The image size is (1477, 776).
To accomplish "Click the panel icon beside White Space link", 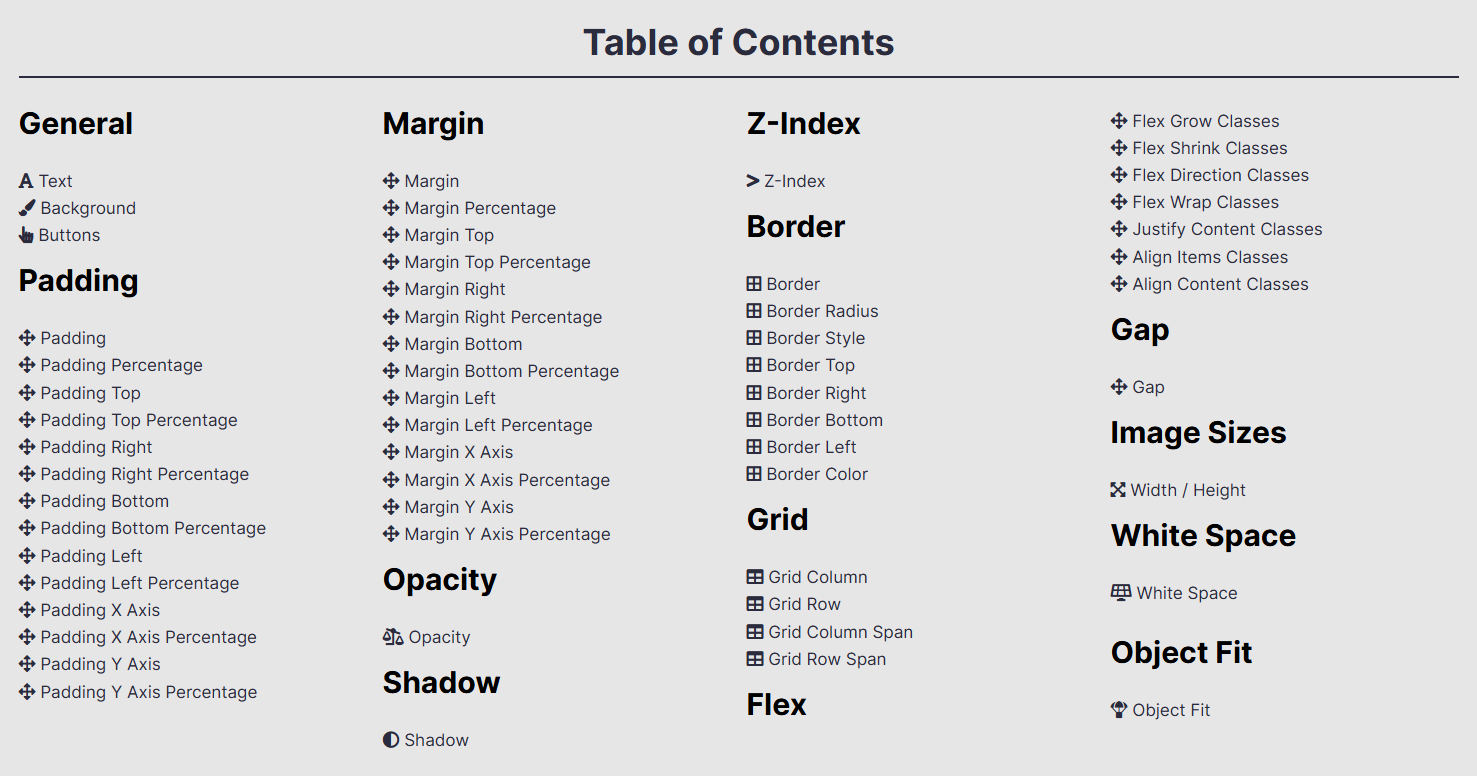I will pos(1121,593).
